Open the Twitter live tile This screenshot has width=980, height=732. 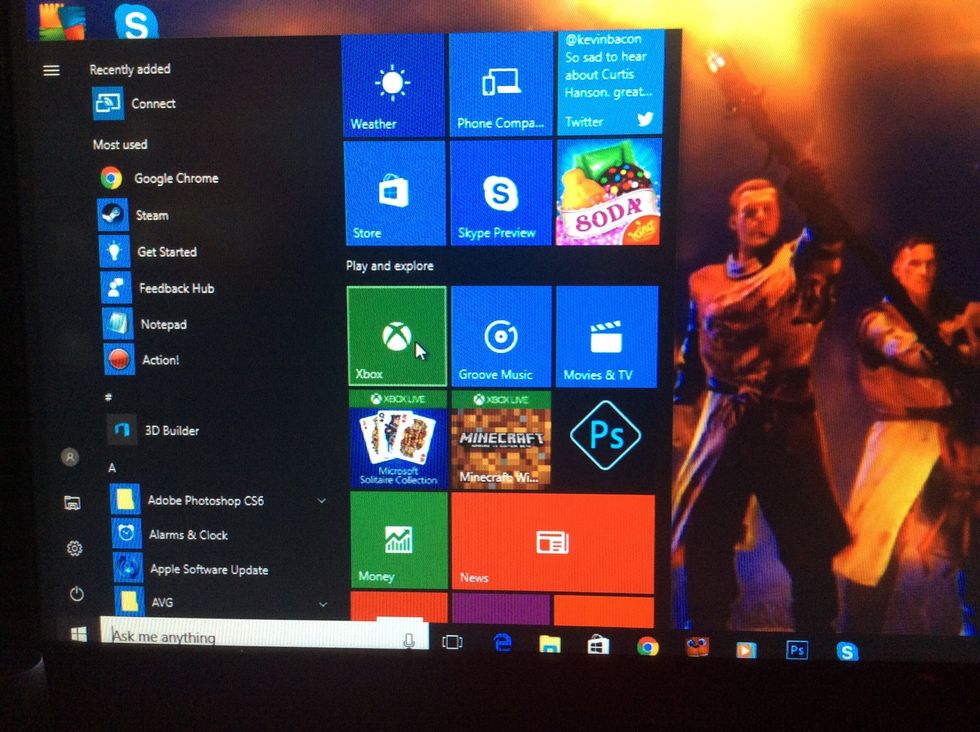coord(609,82)
